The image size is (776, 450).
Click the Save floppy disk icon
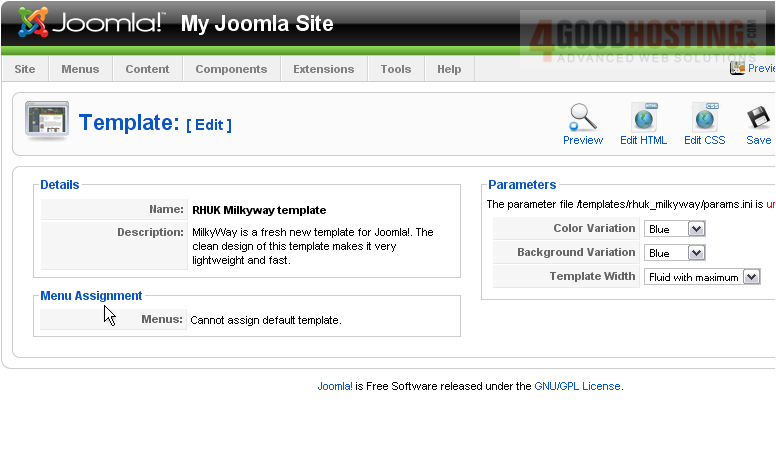[759, 118]
